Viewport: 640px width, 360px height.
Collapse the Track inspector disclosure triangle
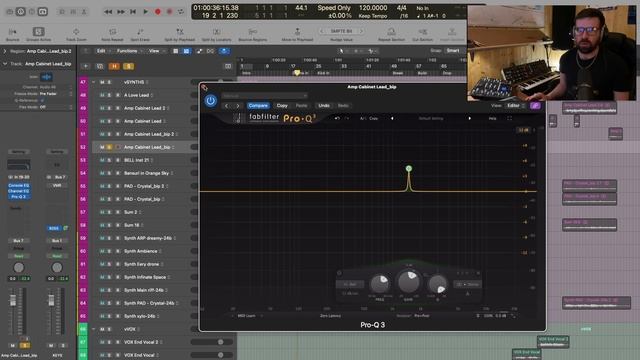click(x=5, y=64)
